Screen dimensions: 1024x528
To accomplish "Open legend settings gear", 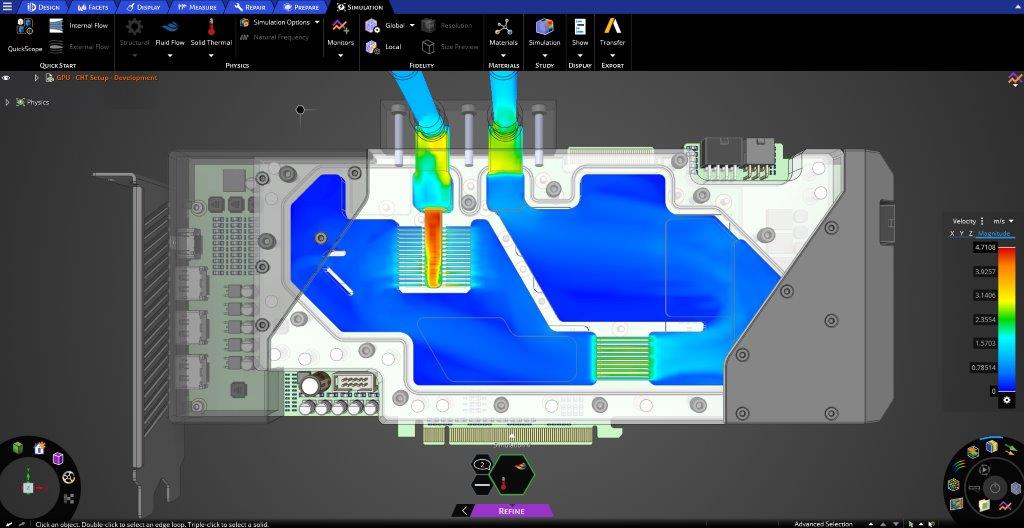I will pos(1006,401).
